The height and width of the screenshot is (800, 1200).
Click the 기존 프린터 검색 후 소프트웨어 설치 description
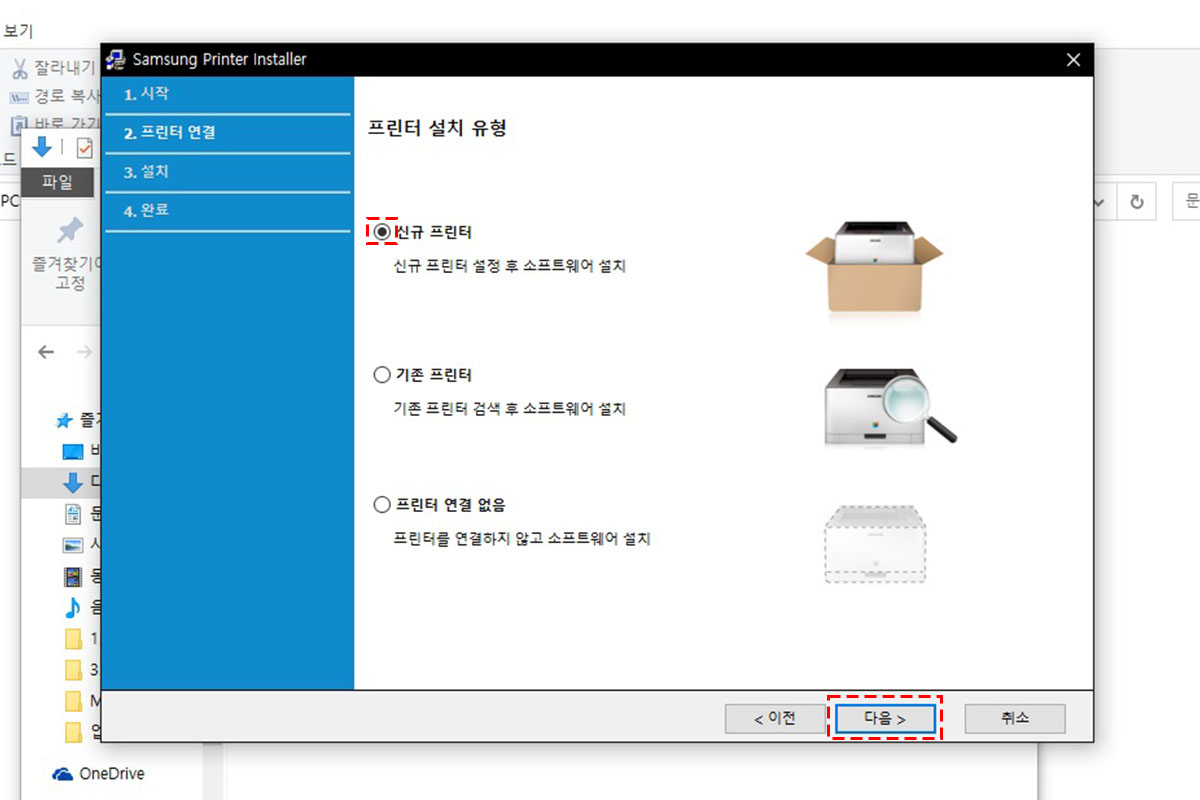point(510,409)
